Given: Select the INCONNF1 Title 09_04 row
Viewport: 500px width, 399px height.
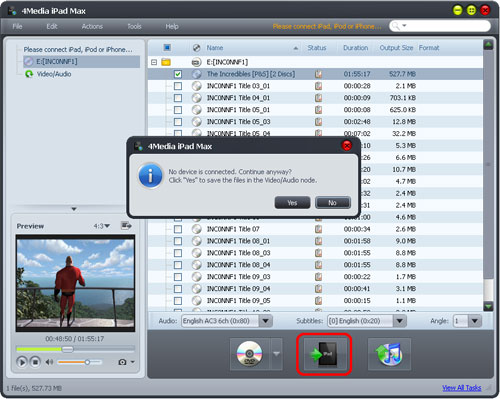Looking at the screenshot, I should (315, 289).
